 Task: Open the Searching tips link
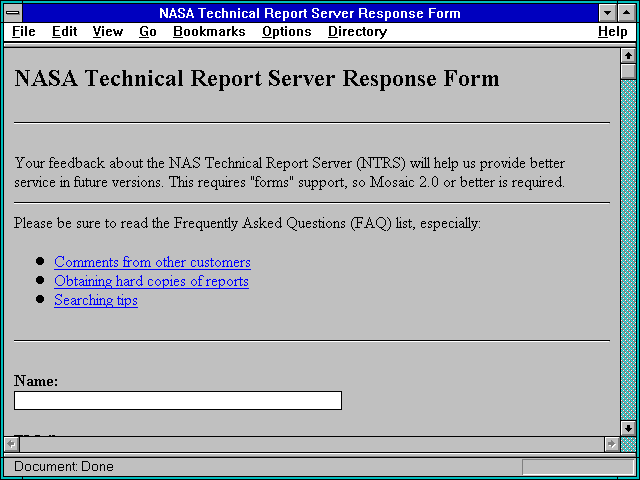tap(96, 300)
